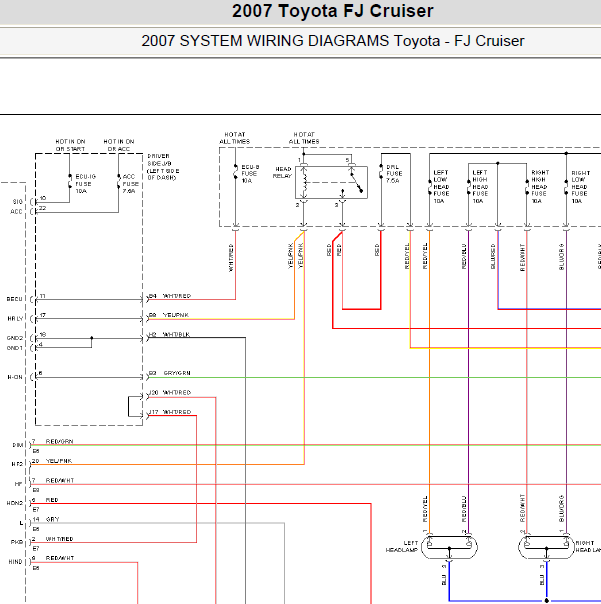Viewport: 601px width, 604px height.
Task: Click the "ACC FUSE" label in the junction box
Action: click(x=130, y=184)
